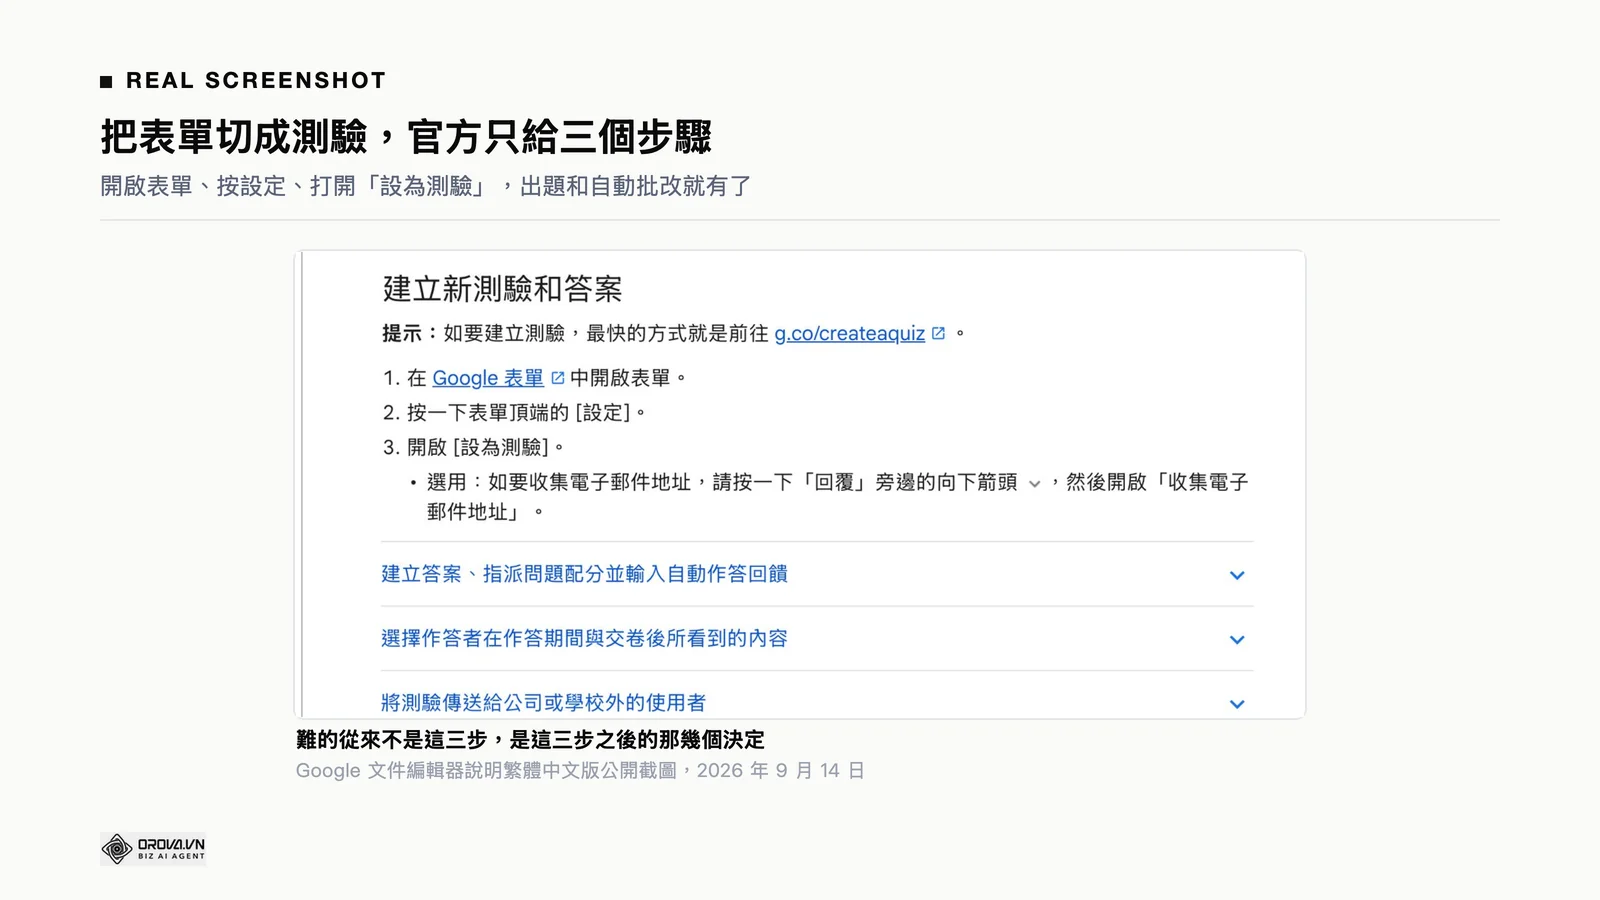Open the g.co/createaquiz link

click(x=849, y=334)
